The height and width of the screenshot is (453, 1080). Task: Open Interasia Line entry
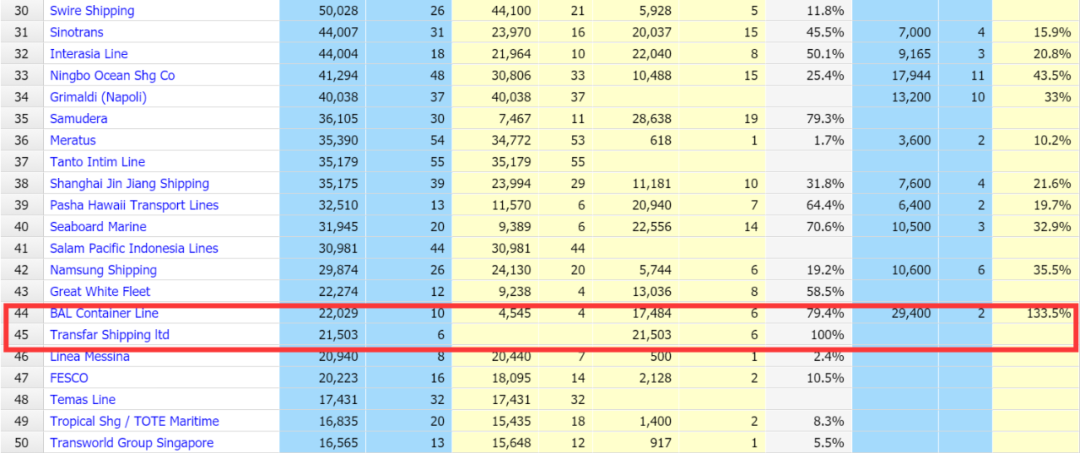pos(89,54)
